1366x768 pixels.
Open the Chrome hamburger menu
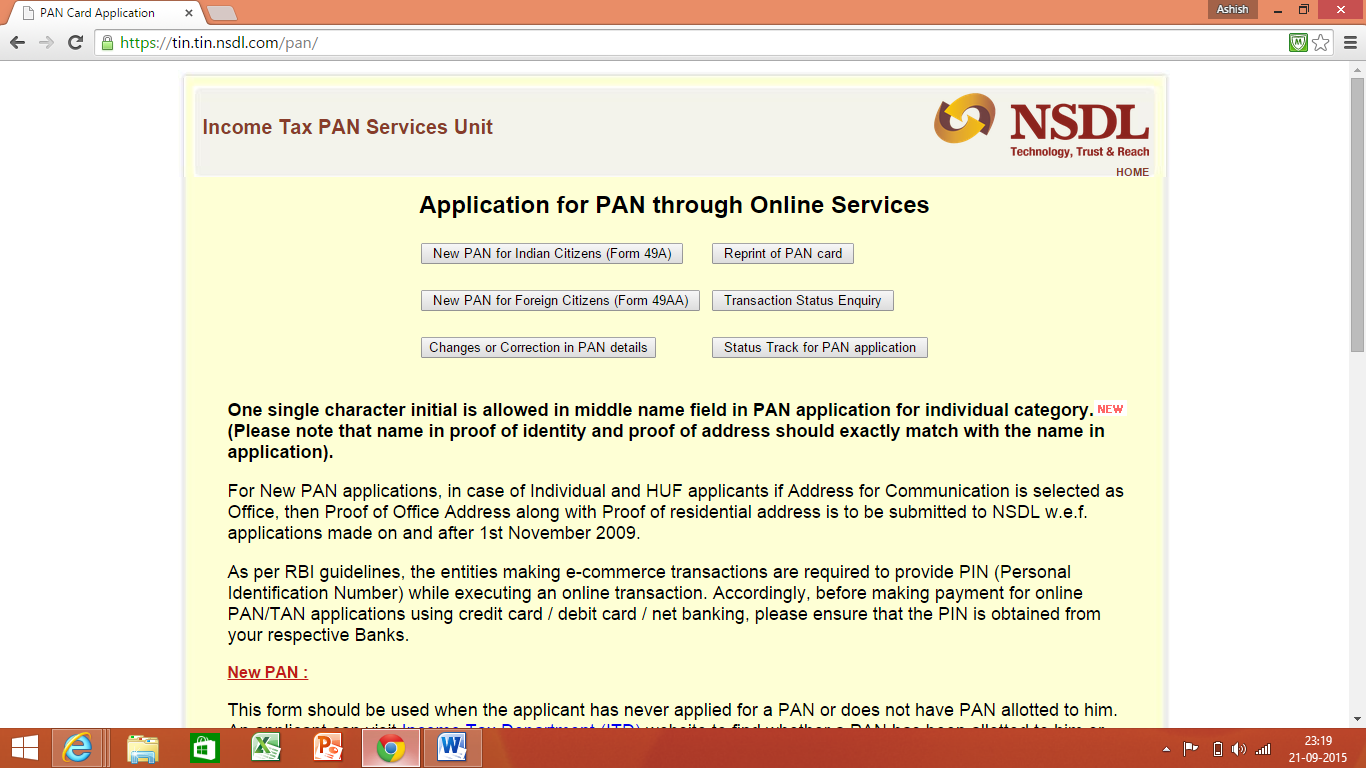1349,43
